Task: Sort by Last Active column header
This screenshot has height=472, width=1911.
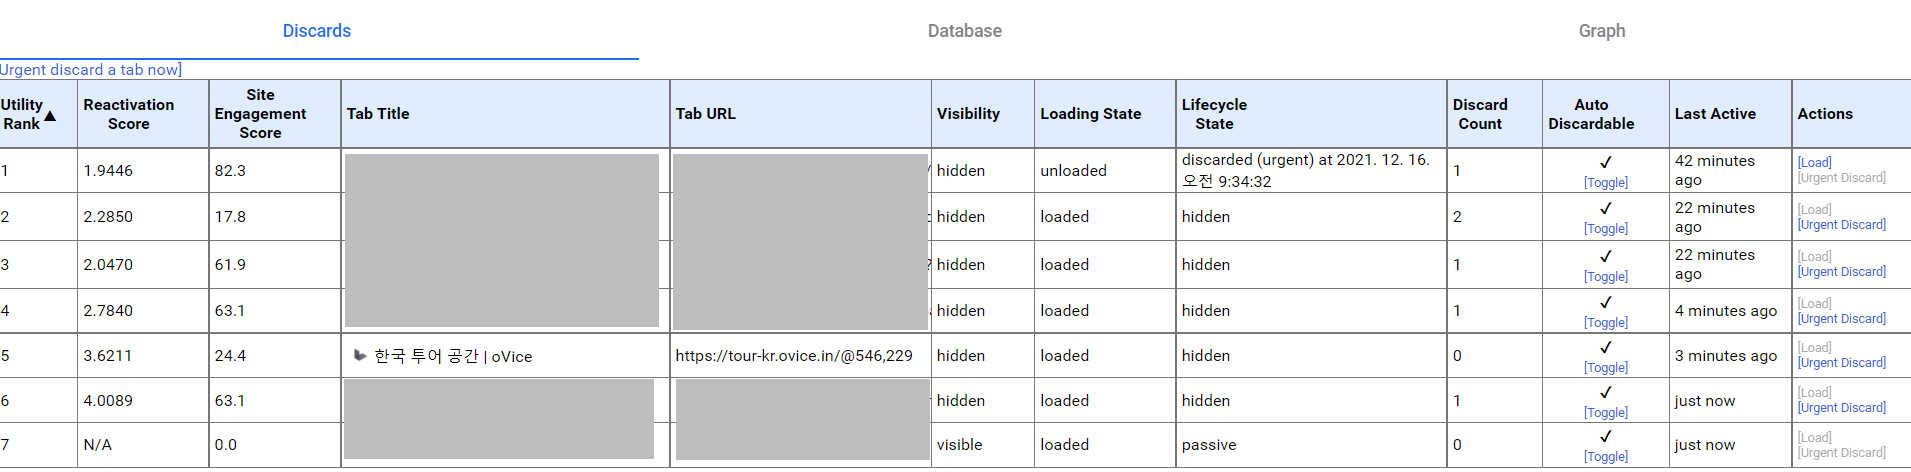Action: pos(1715,114)
